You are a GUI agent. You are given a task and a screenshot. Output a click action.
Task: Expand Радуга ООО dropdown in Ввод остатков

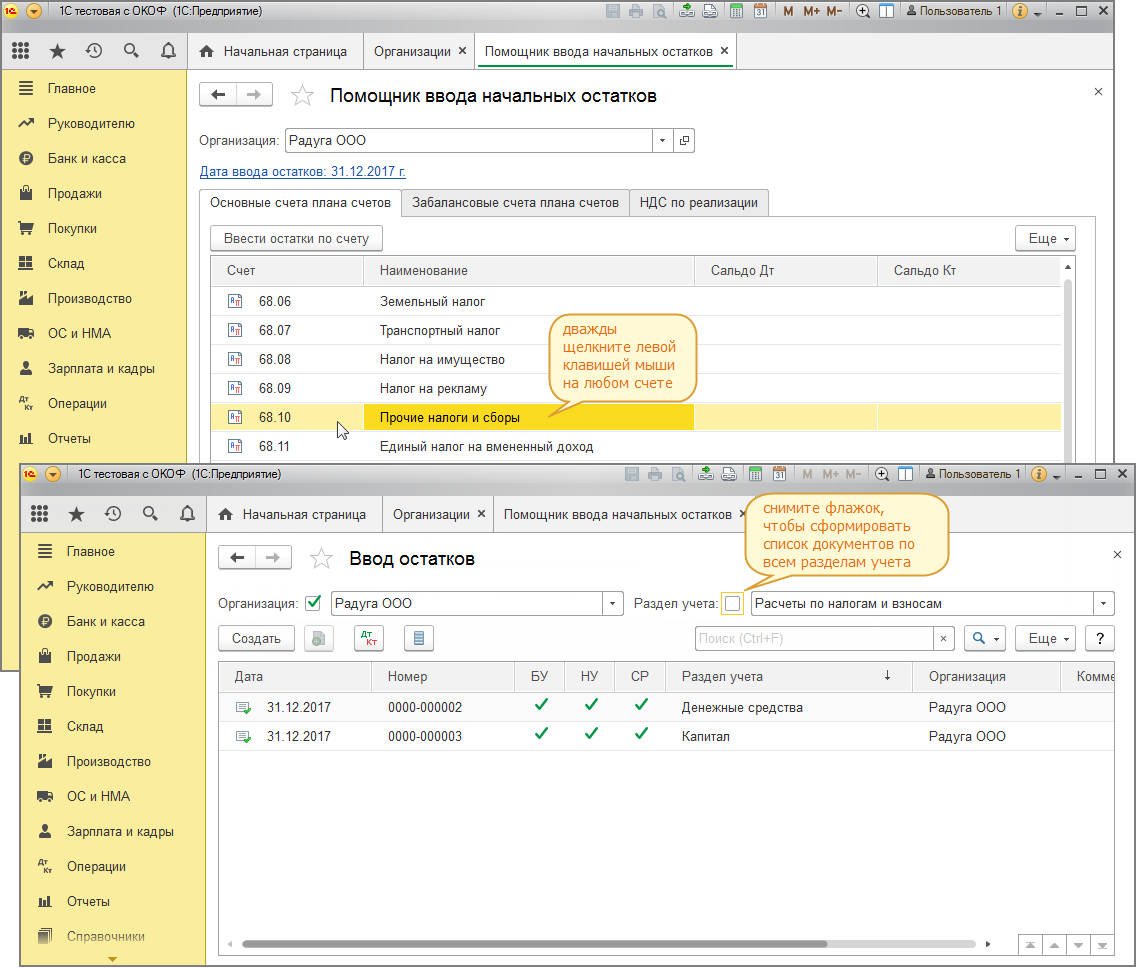pyautogui.click(x=613, y=603)
